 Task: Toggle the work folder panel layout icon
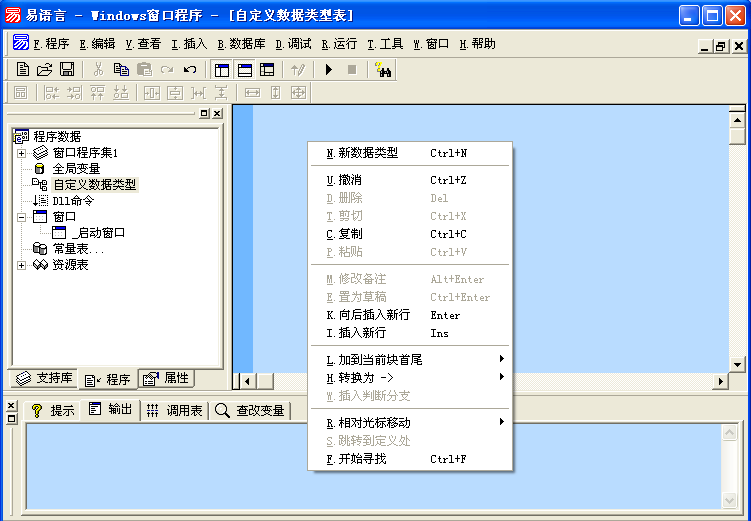[x=222, y=70]
